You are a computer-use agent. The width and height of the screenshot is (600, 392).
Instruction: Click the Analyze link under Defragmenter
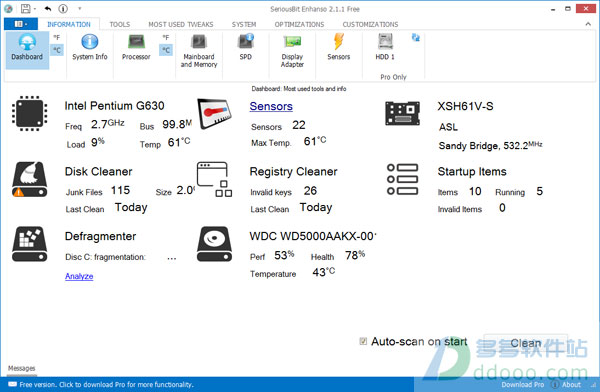point(79,276)
